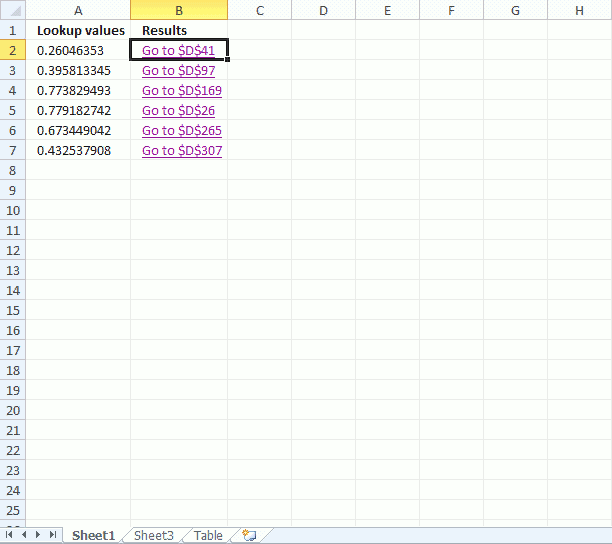Image resolution: width=612 pixels, height=544 pixels.
Task: Switch to the Table sheet tab
Action: tap(208, 535)
